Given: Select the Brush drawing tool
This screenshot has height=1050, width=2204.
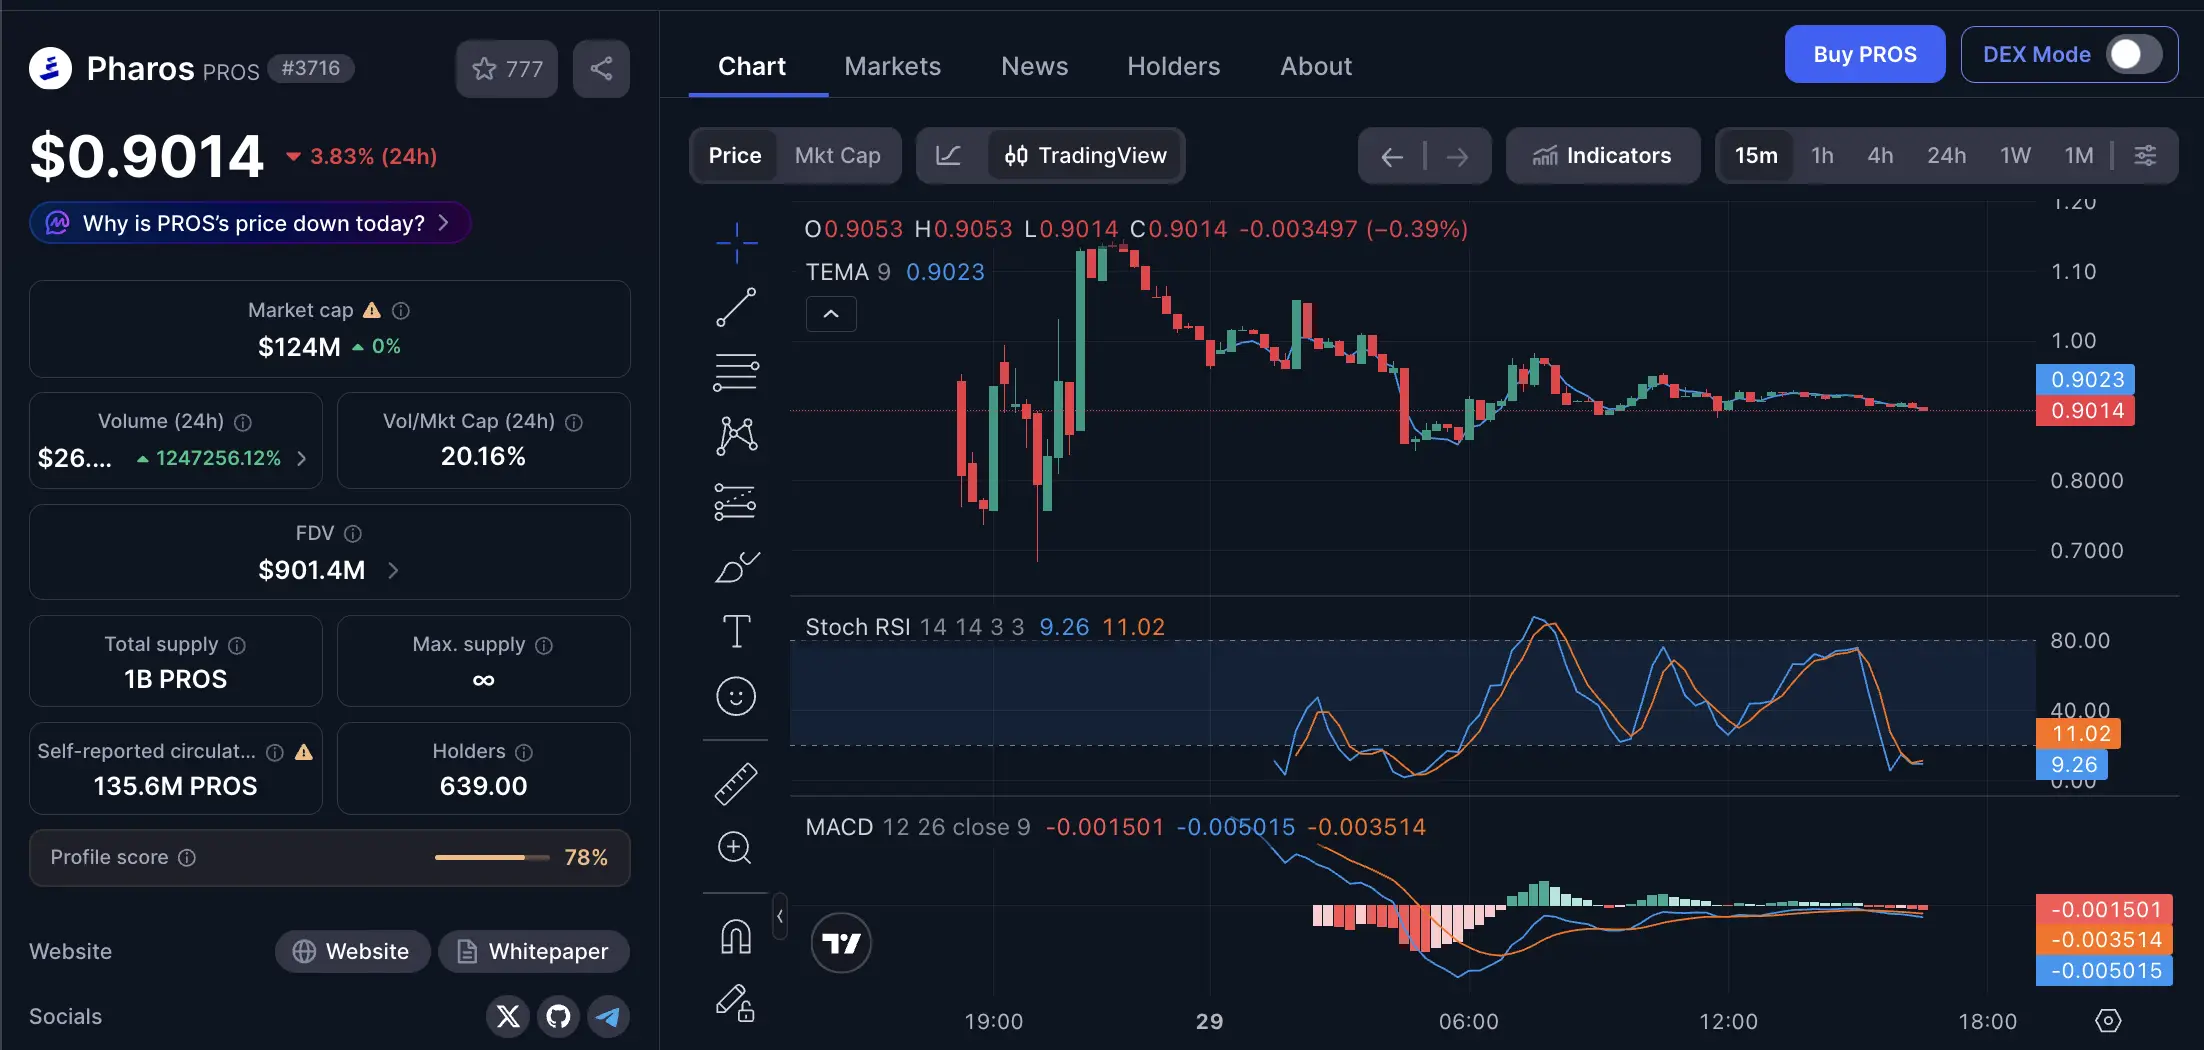Looking at the screenshot, I should (736, 567).
